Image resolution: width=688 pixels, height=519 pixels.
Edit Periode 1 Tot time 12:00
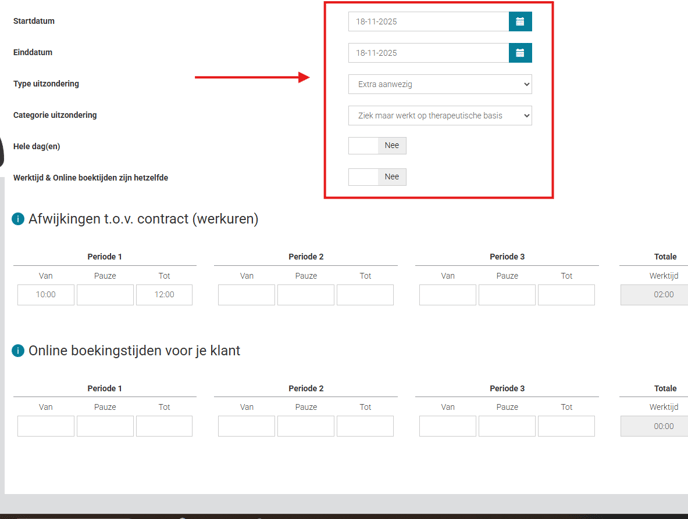click(164, 295)
